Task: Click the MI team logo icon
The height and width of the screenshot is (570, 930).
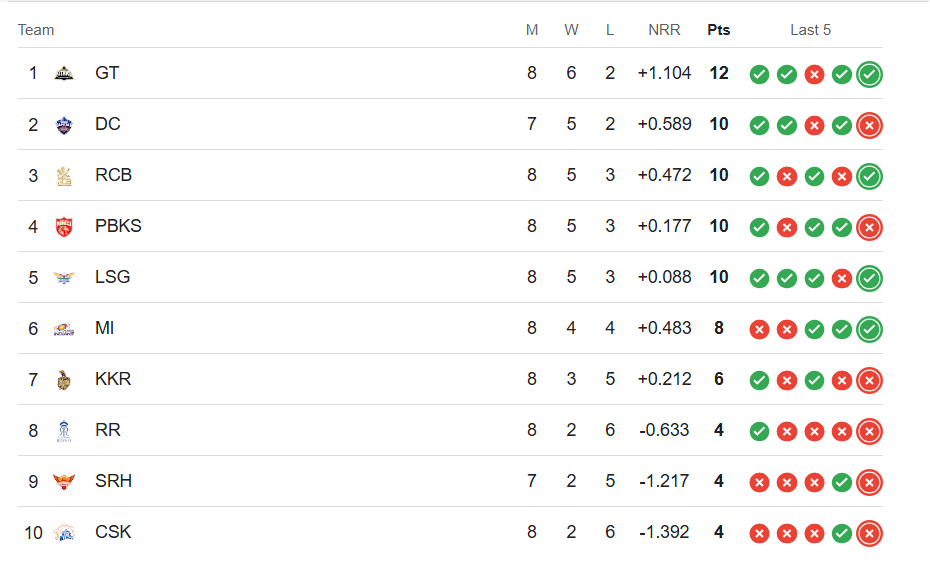Action: pyautogui.click(x=64, y=329)
